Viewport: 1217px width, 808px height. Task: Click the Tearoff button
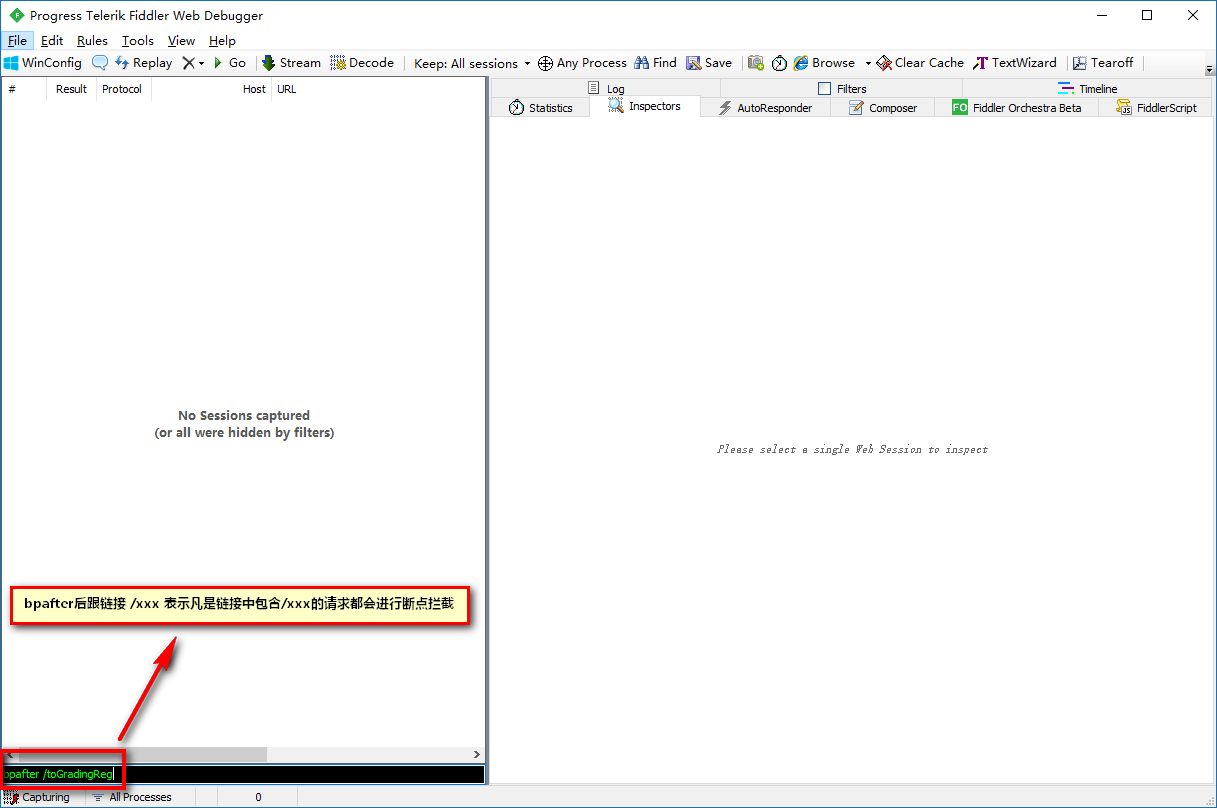click(x=1103, y=63)
